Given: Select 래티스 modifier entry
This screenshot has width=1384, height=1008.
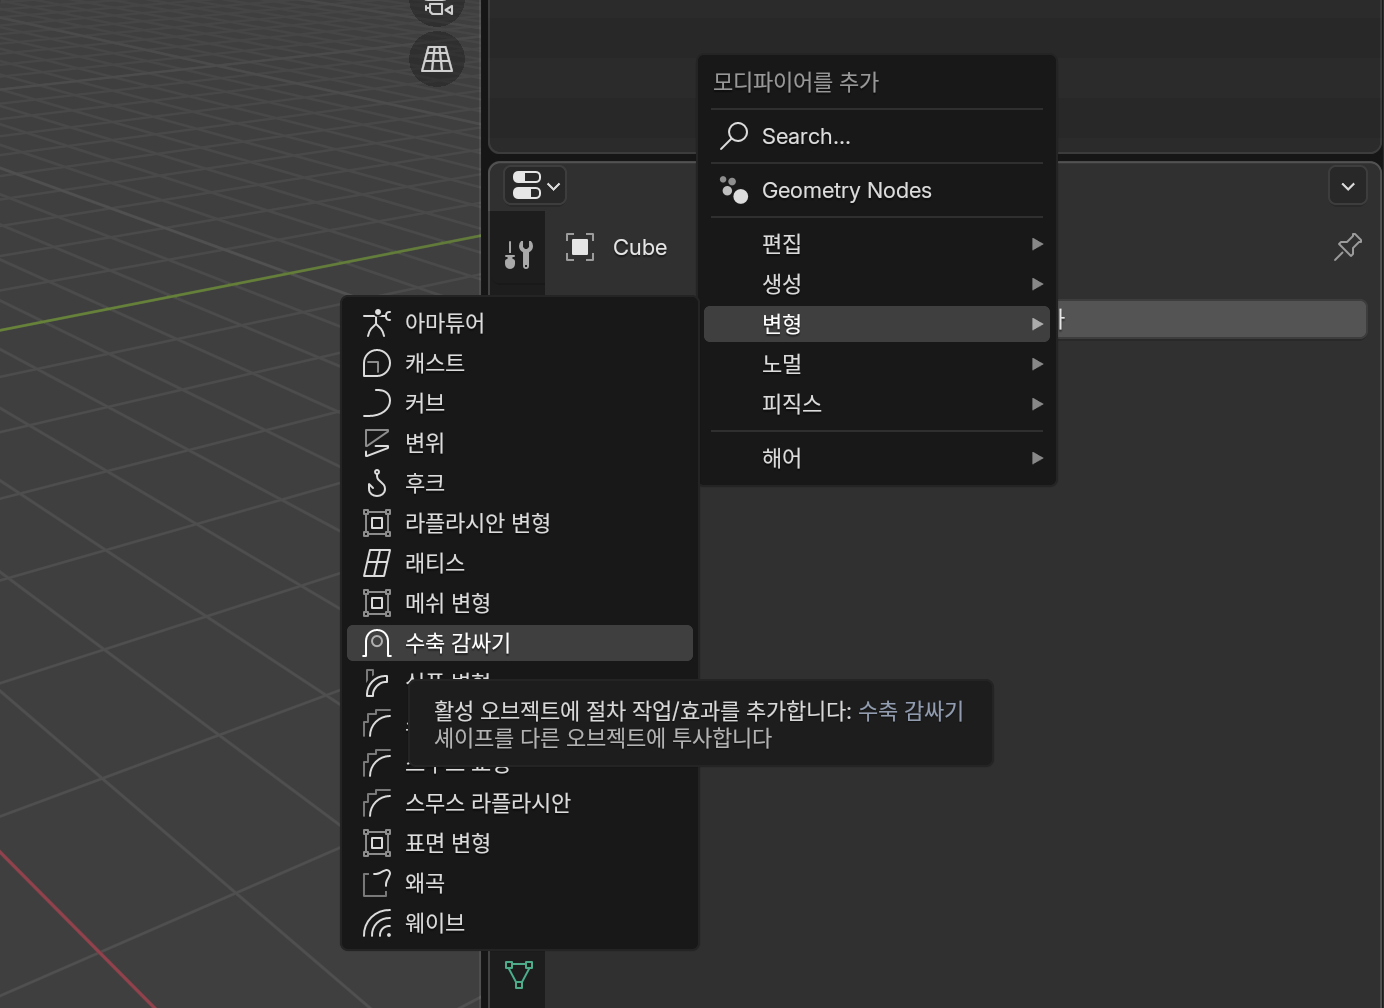Looking at the screenshot, I should [x=520, y=563].
